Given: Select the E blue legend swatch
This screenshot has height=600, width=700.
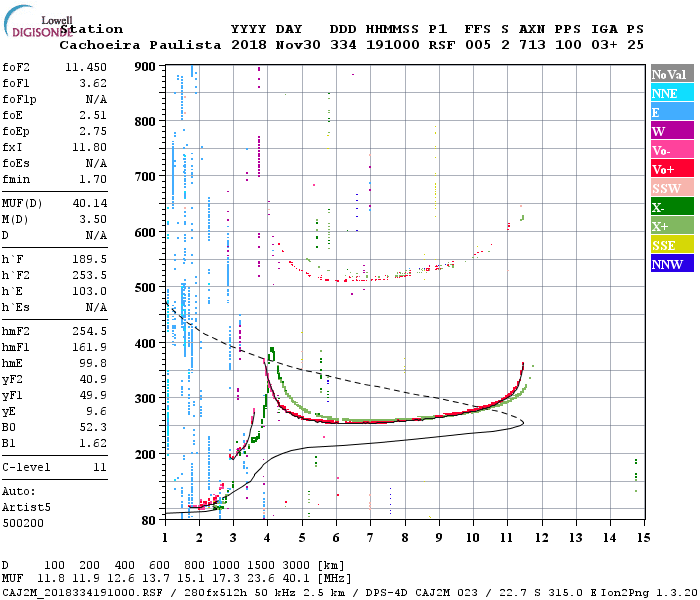Looking at the screenshot, I should tap(672, 112).
